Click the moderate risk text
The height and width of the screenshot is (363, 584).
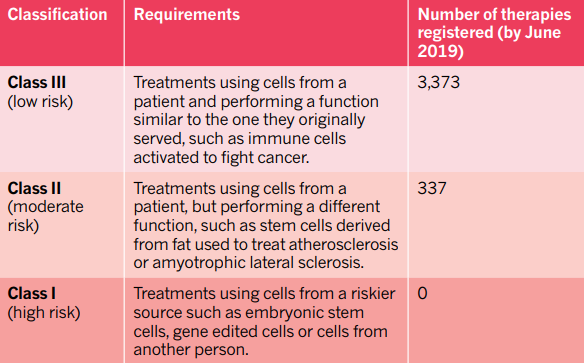(x=45, y=216)
